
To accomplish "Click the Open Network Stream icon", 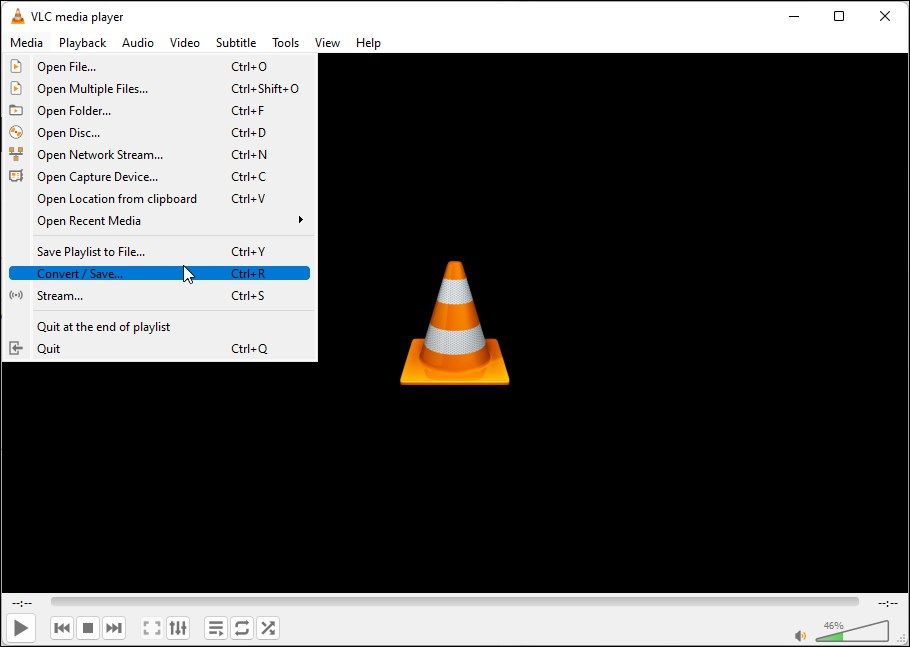I will (15, 154).
